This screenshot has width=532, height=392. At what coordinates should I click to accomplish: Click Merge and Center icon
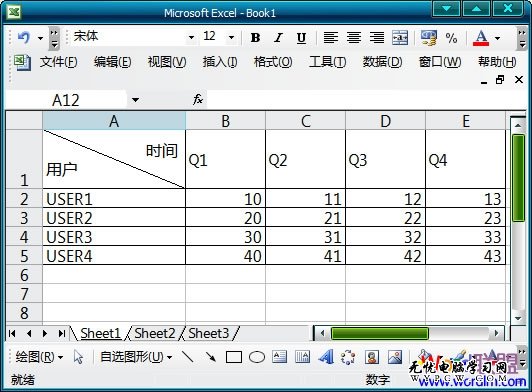point(400,38)
